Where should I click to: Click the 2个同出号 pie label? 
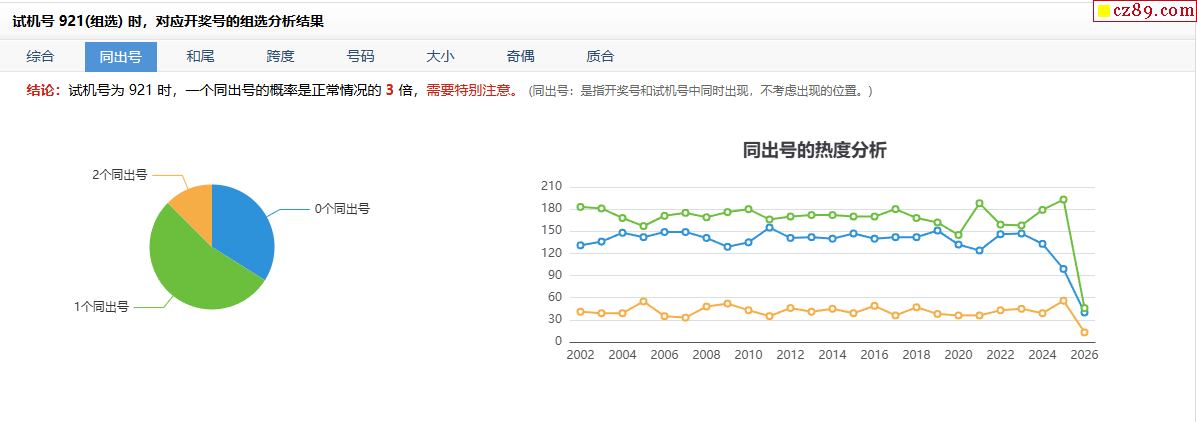click(x=120, y=175)
